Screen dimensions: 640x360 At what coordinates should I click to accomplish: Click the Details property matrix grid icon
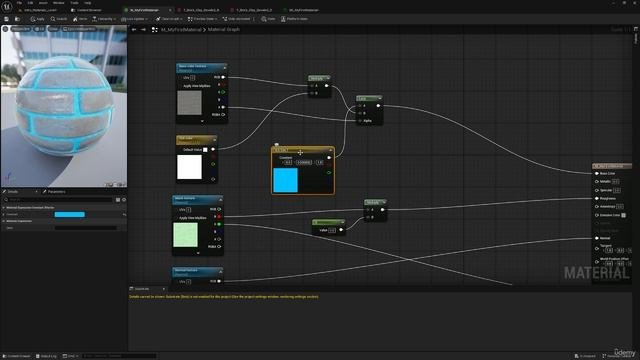click(x=118, y=200)
